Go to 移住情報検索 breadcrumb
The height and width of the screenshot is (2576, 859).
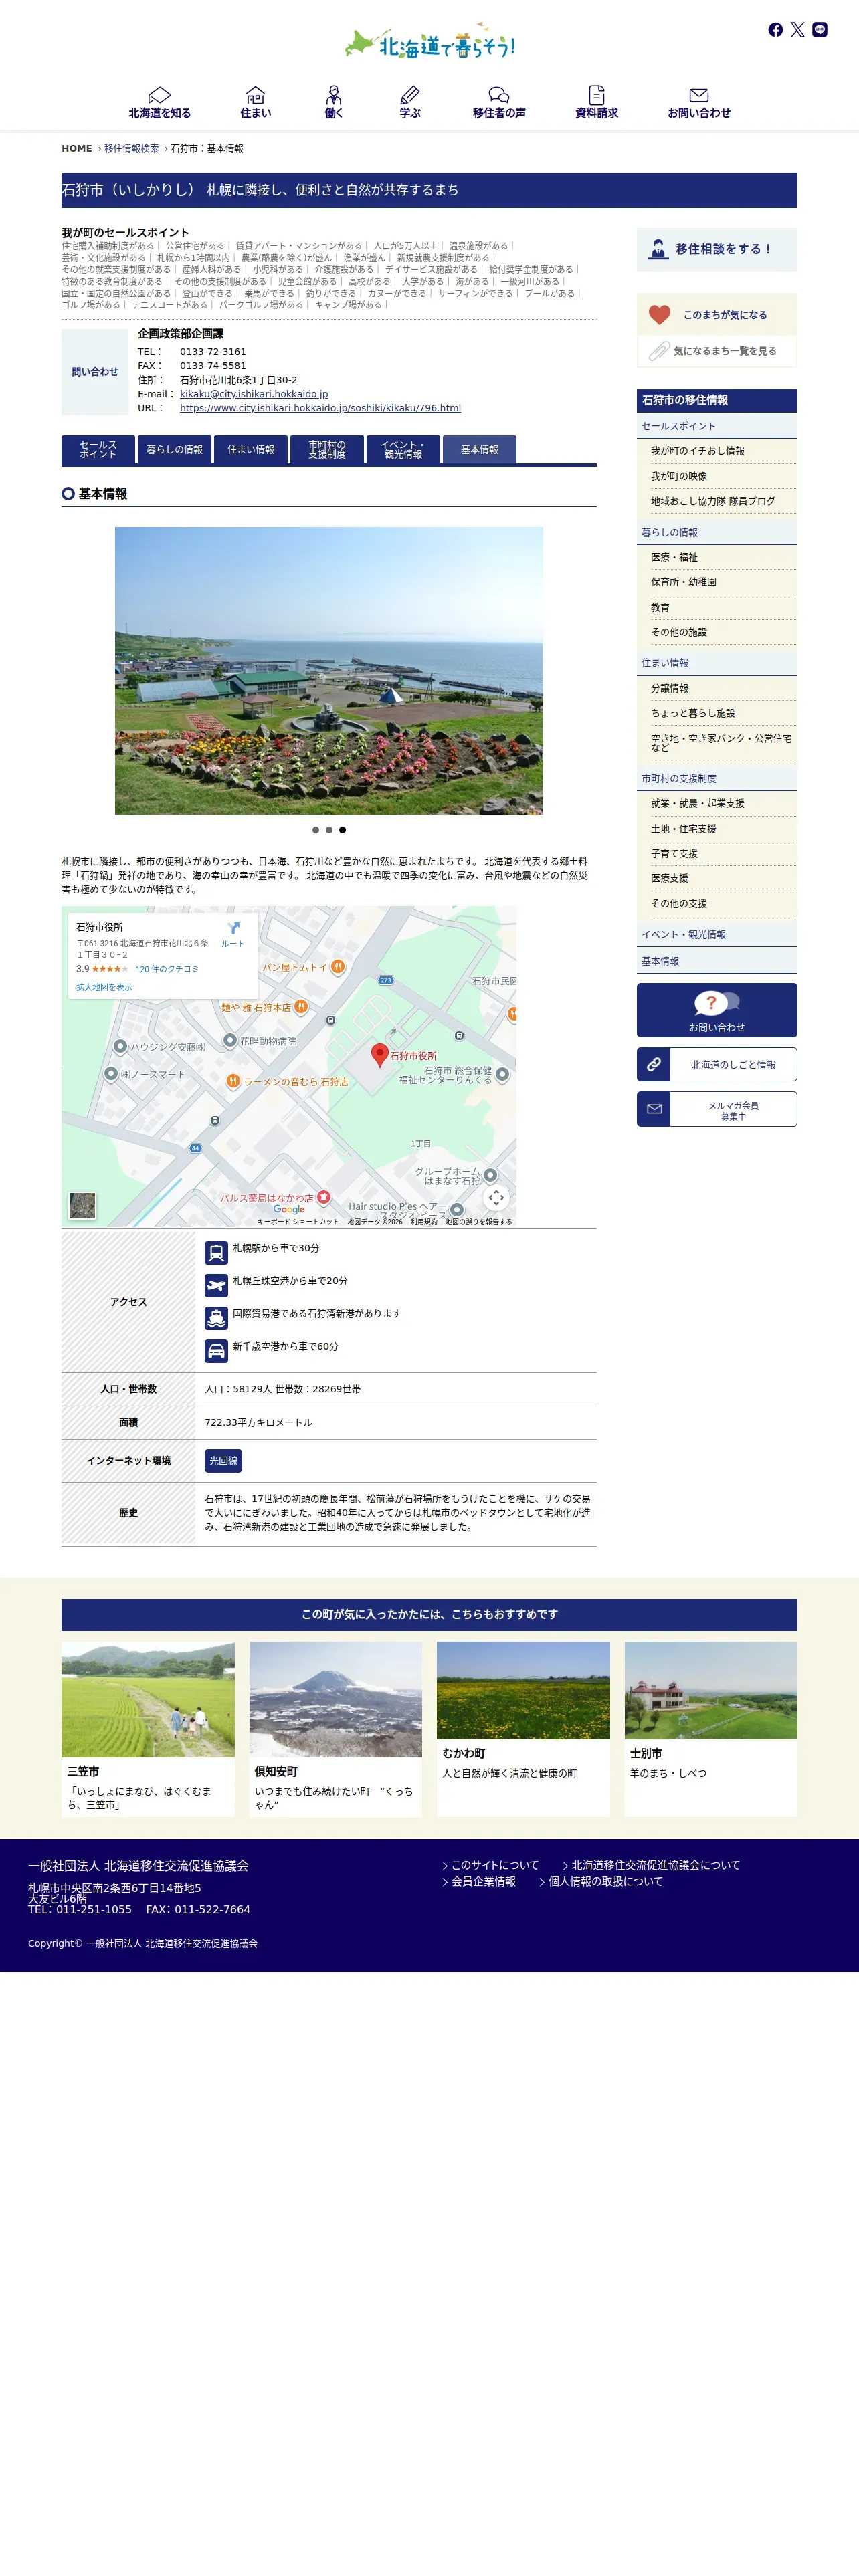[131, 149]
